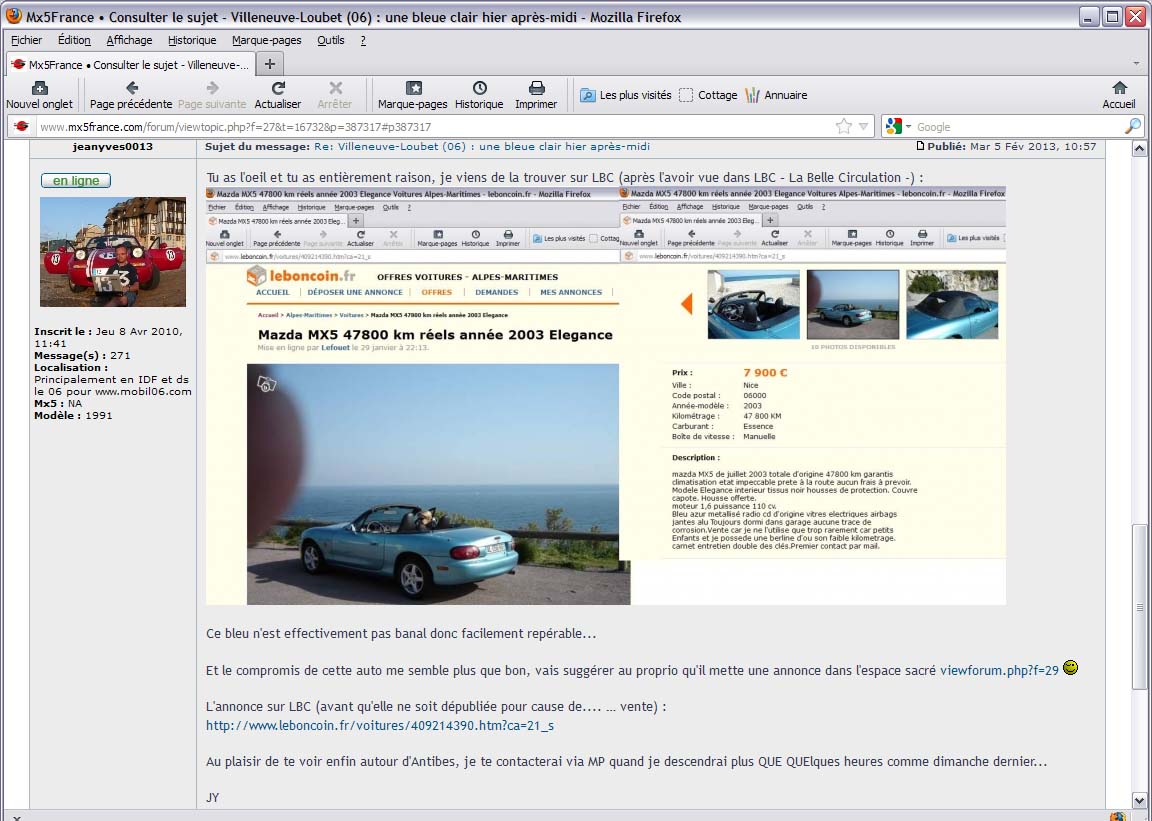Image resolution: width=1152 pixels, height=821 pixels.
Task: Click the jeanyves0013 username
Action: [112, 146]
